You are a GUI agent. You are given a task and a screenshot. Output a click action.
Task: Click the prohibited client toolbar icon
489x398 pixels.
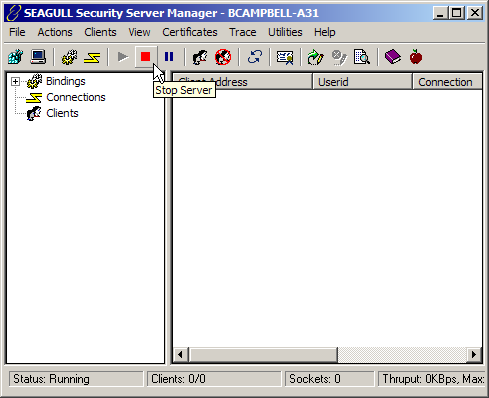(223, 57)
